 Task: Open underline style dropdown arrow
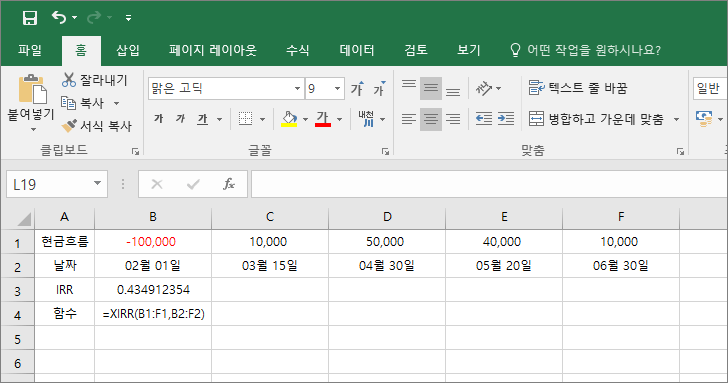[220, 119]
